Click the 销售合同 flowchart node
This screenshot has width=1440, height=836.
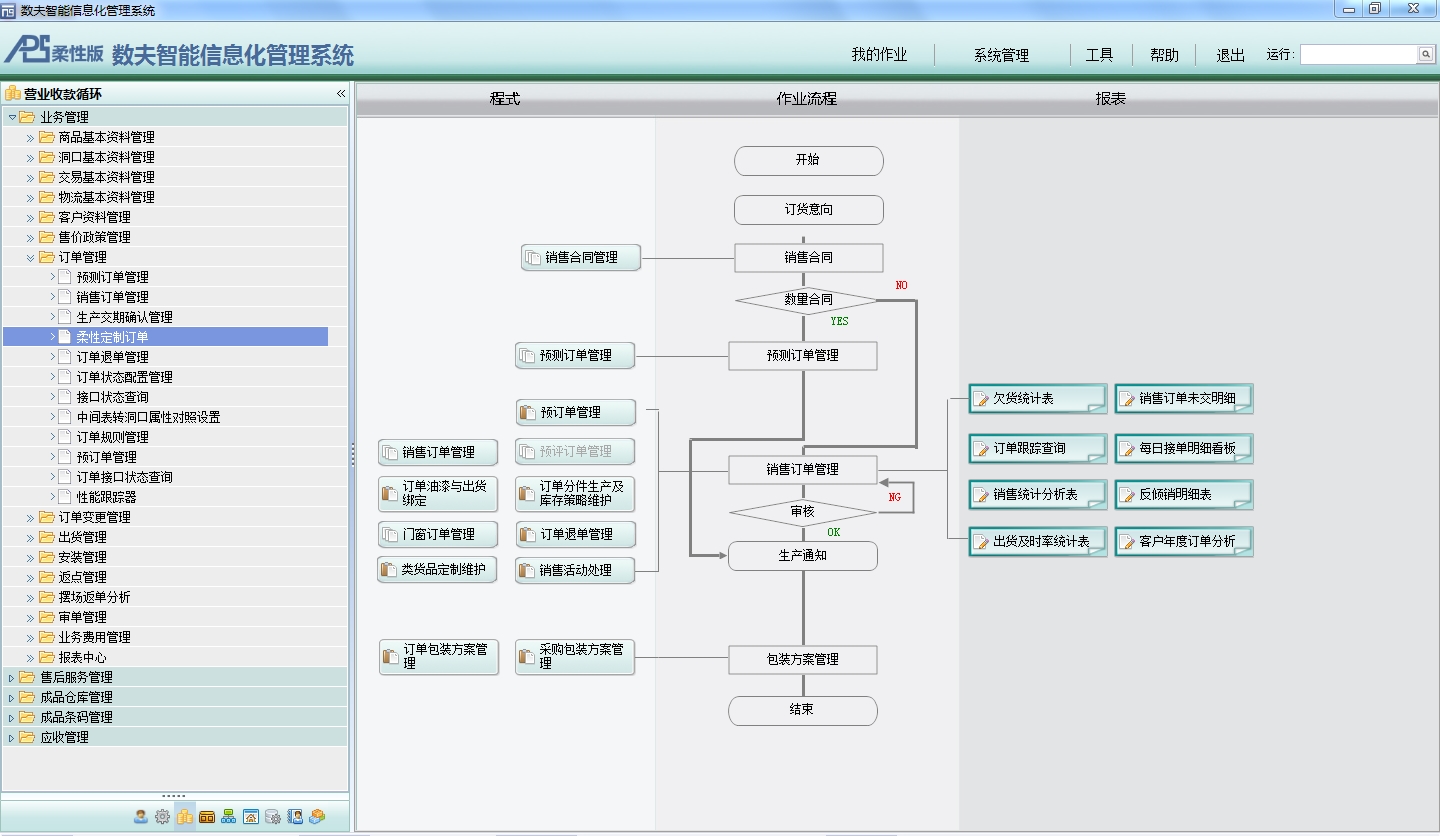click(809, 258)
